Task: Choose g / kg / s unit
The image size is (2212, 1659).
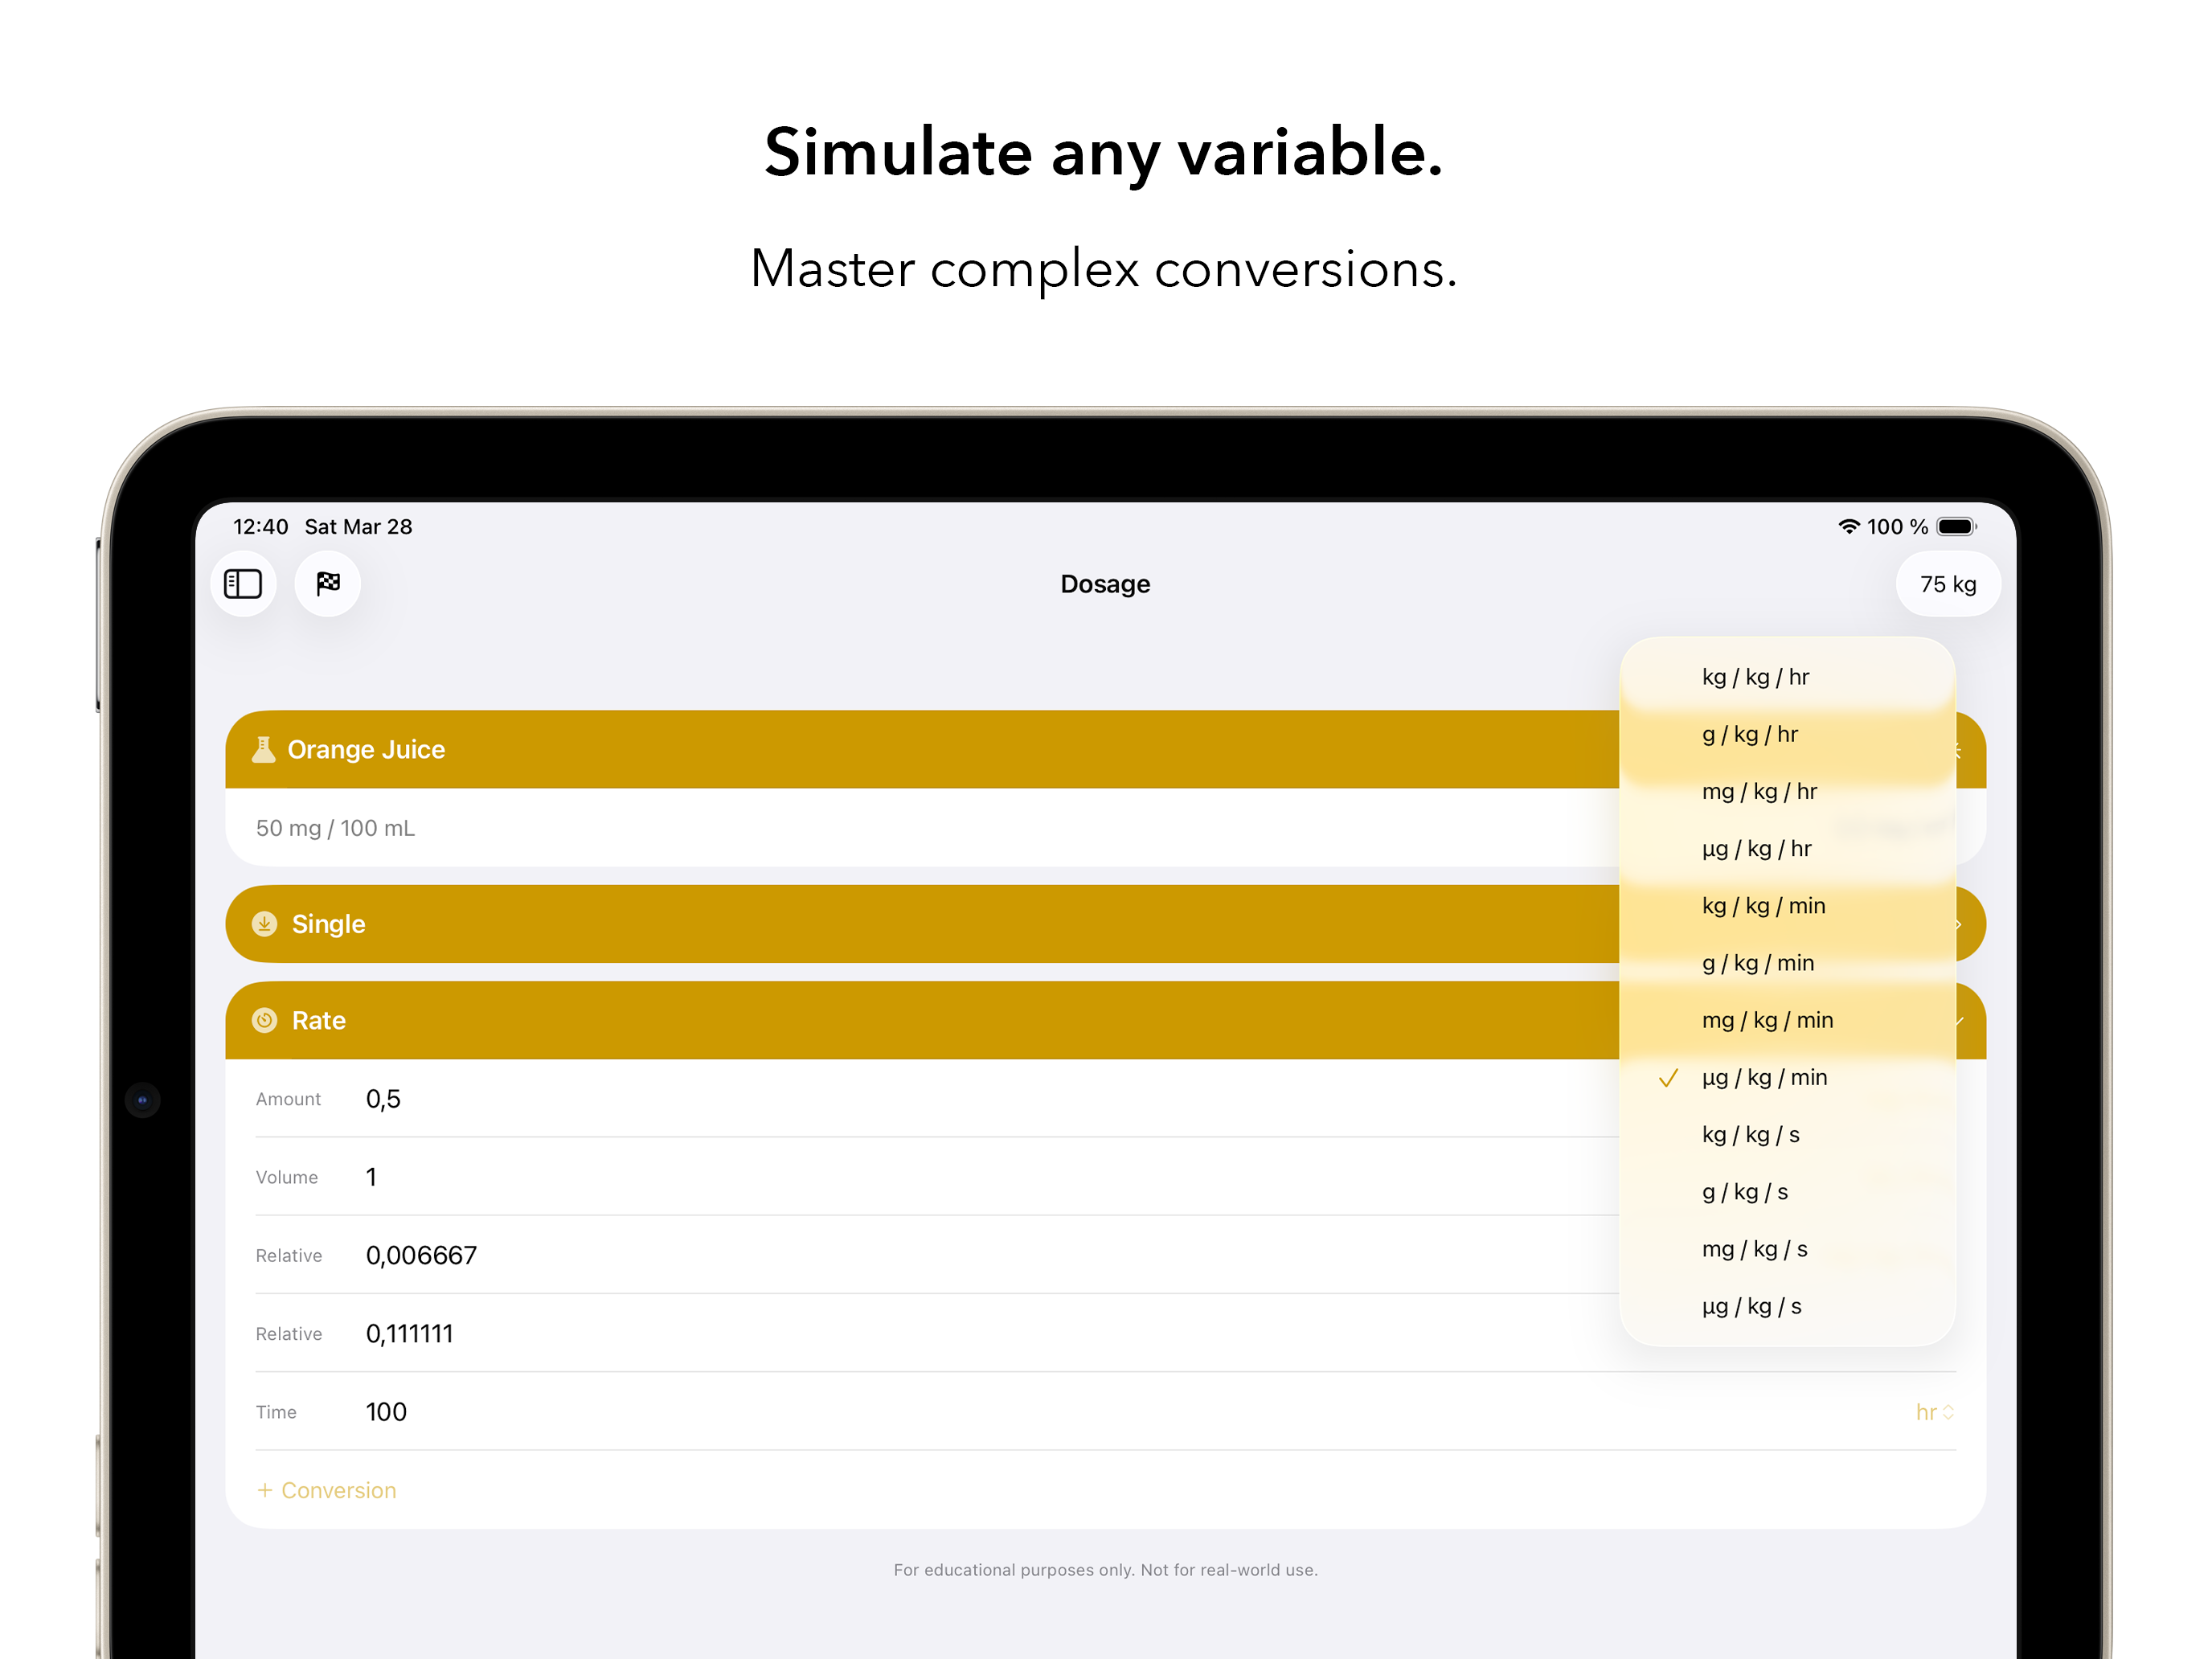Action: tap(1787, 1192)
